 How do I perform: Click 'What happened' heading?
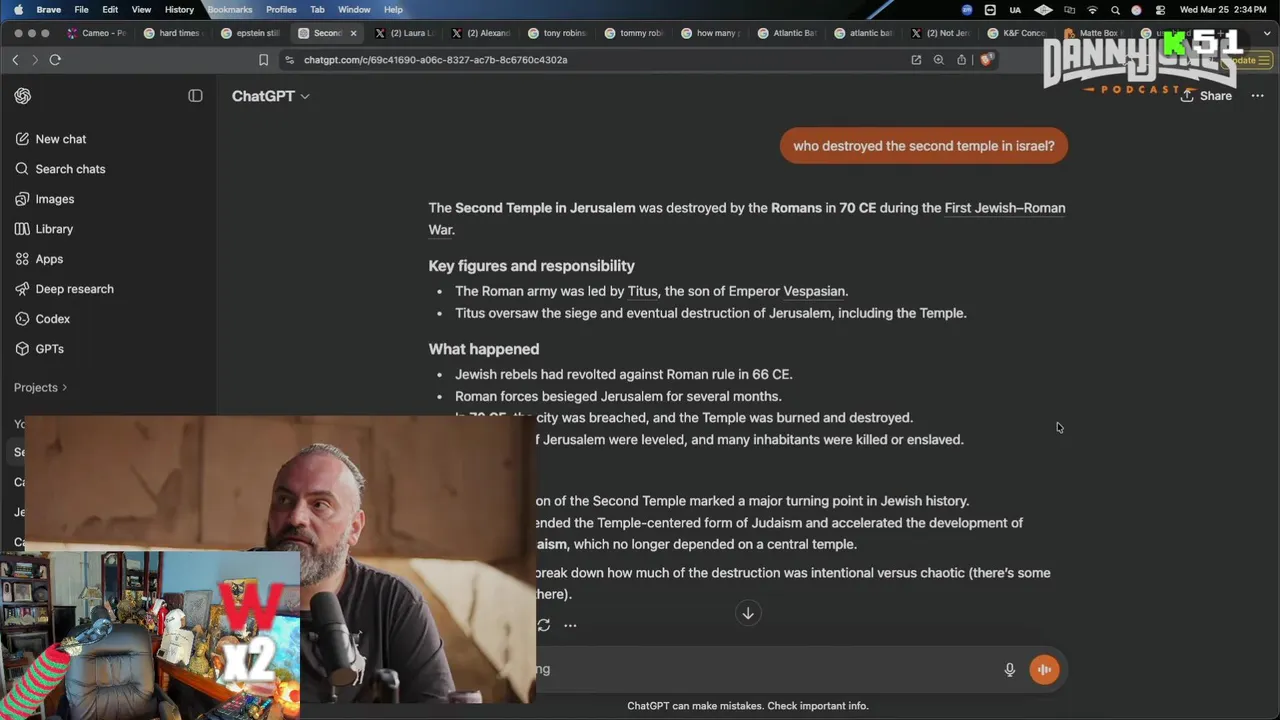pos(484,349)
